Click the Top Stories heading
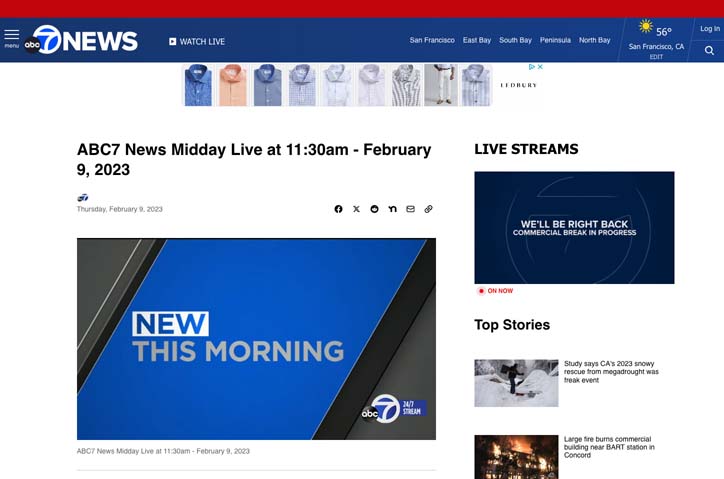This screenshot has height=479, width=724. click(512, 325)
